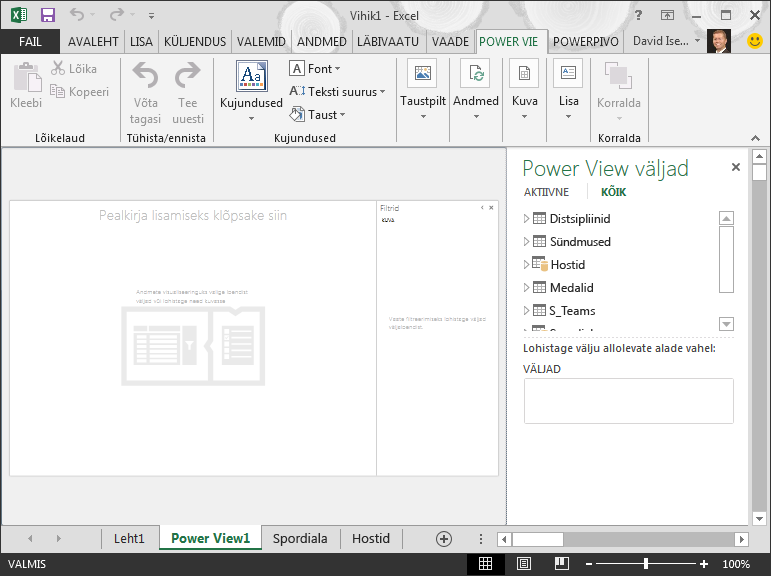
Task: Switch to the LISA ribbon tab
Action: point(141,42)
